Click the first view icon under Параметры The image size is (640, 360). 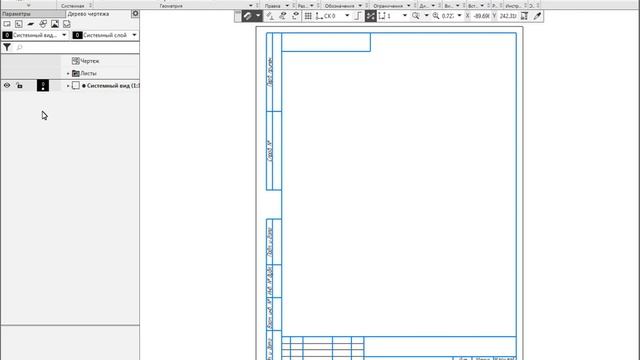(7, 24)
